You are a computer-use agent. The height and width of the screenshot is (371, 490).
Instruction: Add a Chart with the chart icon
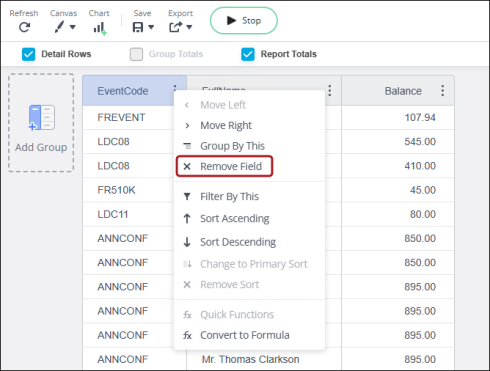coord(100,28)
